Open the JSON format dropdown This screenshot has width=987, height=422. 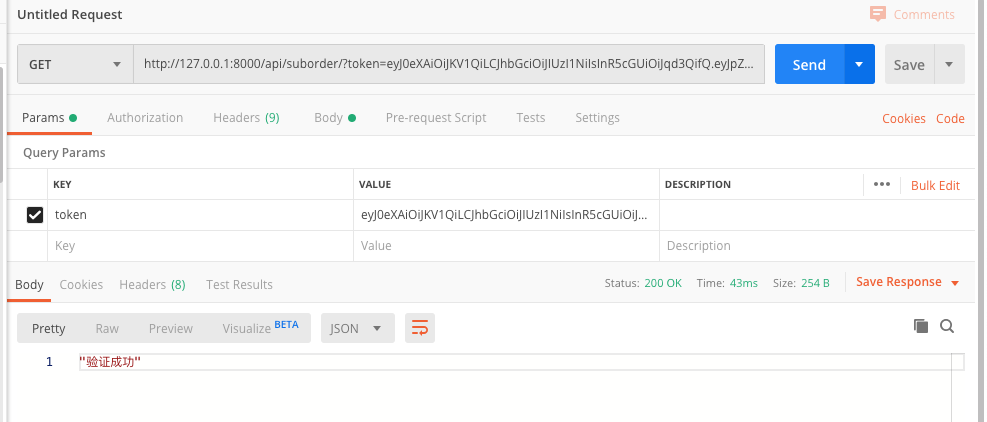[358, 328]
